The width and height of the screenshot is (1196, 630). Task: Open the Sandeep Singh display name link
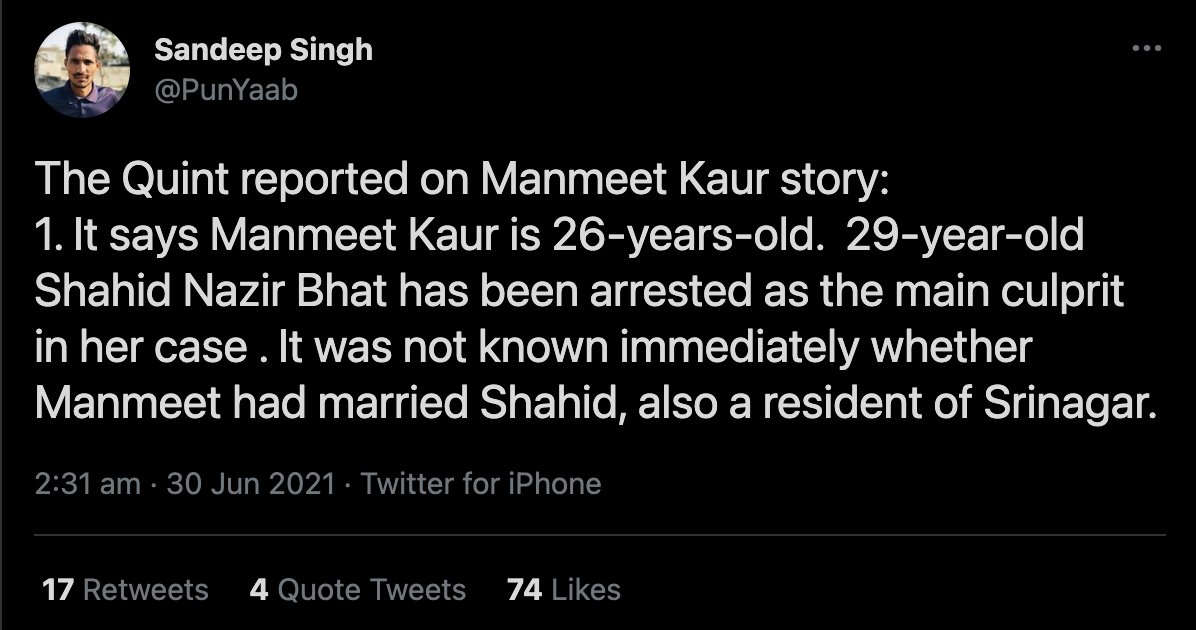click(263, 51)
